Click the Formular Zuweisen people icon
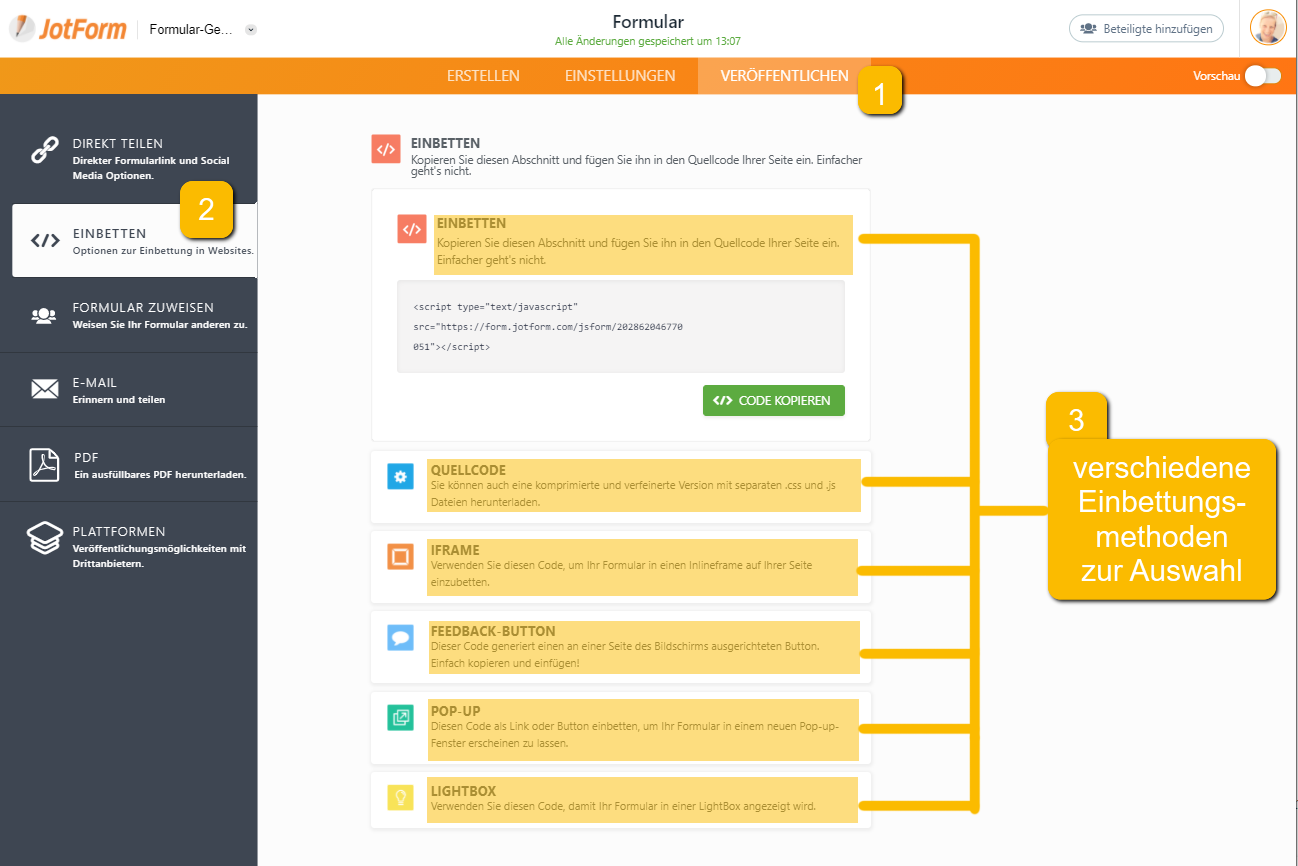This screenshot has width=1298, height=866. [44, 315]
